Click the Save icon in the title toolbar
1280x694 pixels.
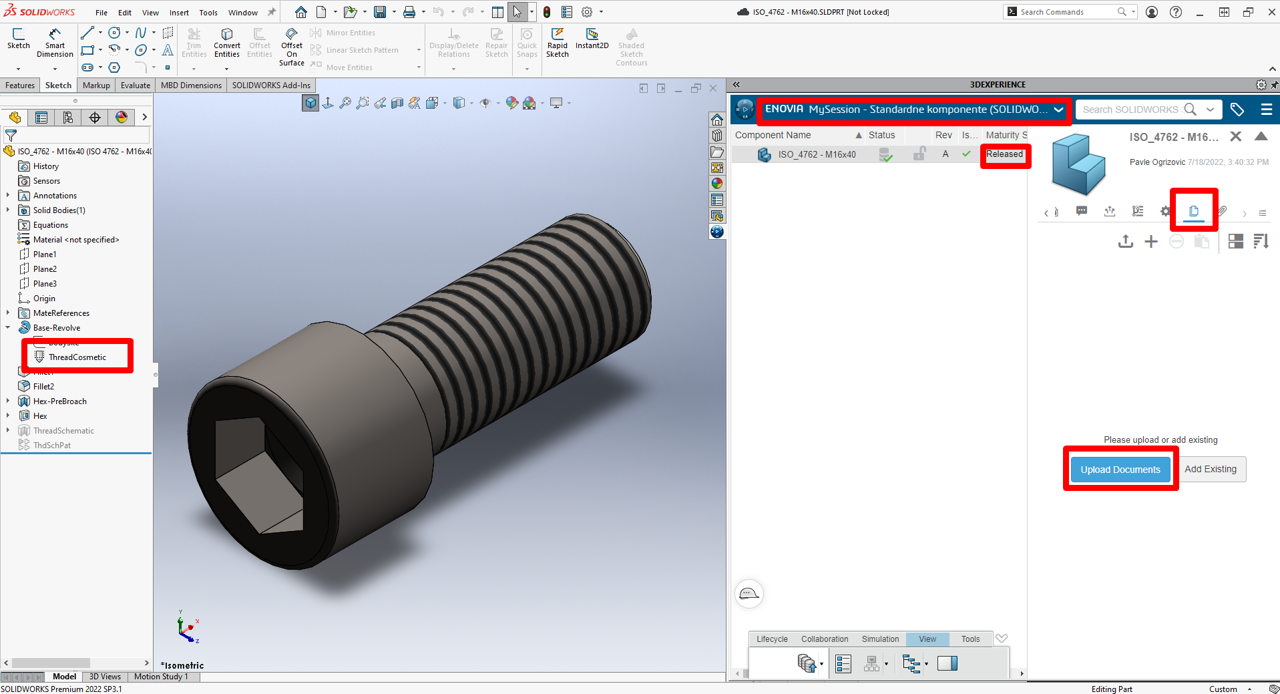[x=380, y=12]
